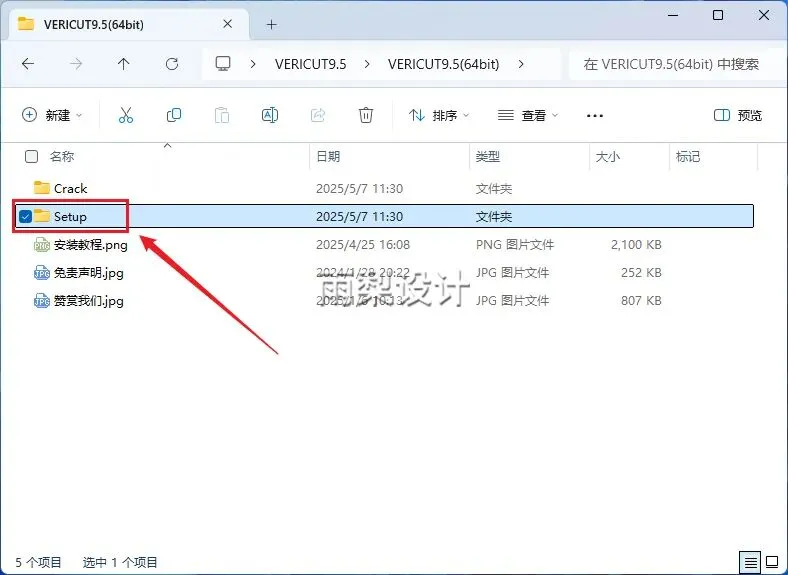Sort by 名称 column header
788x575 pixels.
pyautogui.click(x=62, y=156)
